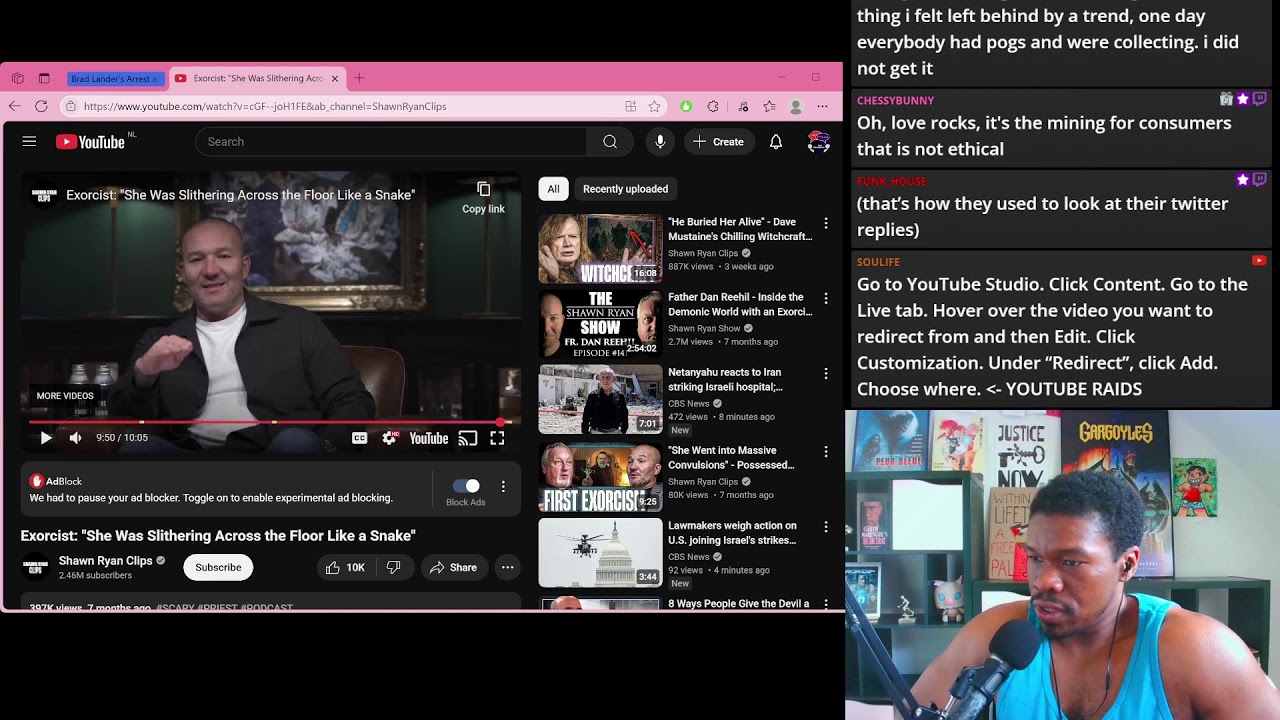Viewport: 1280px width, 720px height.
Task: Click the FUNK_HOUSE username in chat
Action: coord(892,181)
